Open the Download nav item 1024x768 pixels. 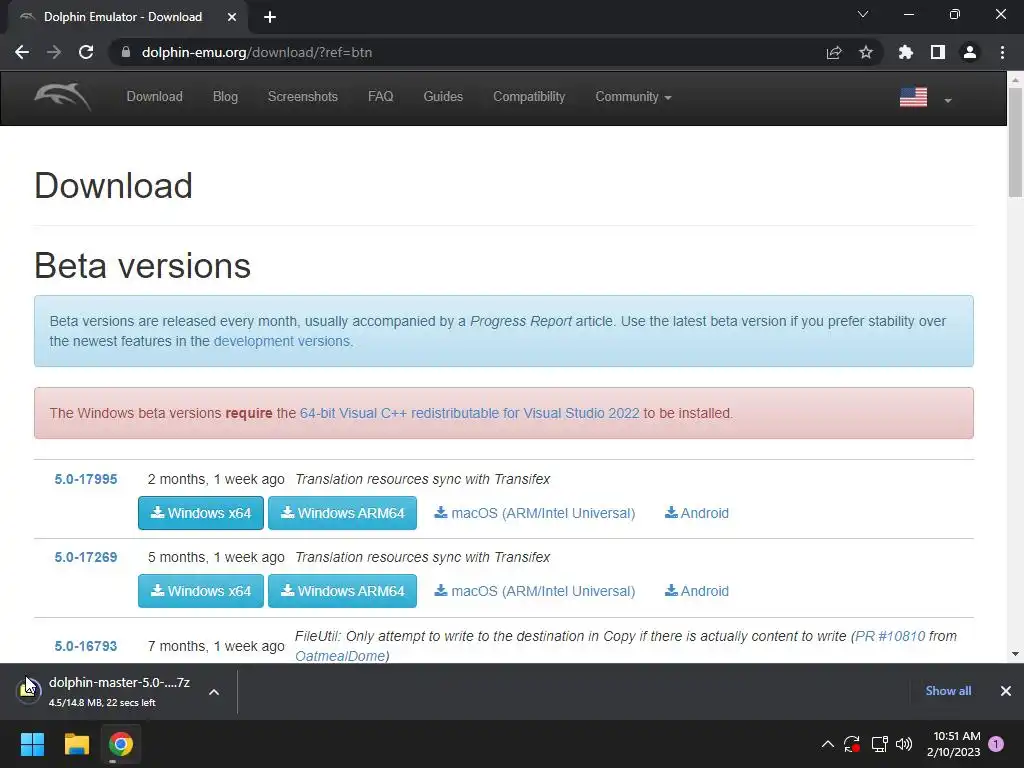click(x=154, y=97)
